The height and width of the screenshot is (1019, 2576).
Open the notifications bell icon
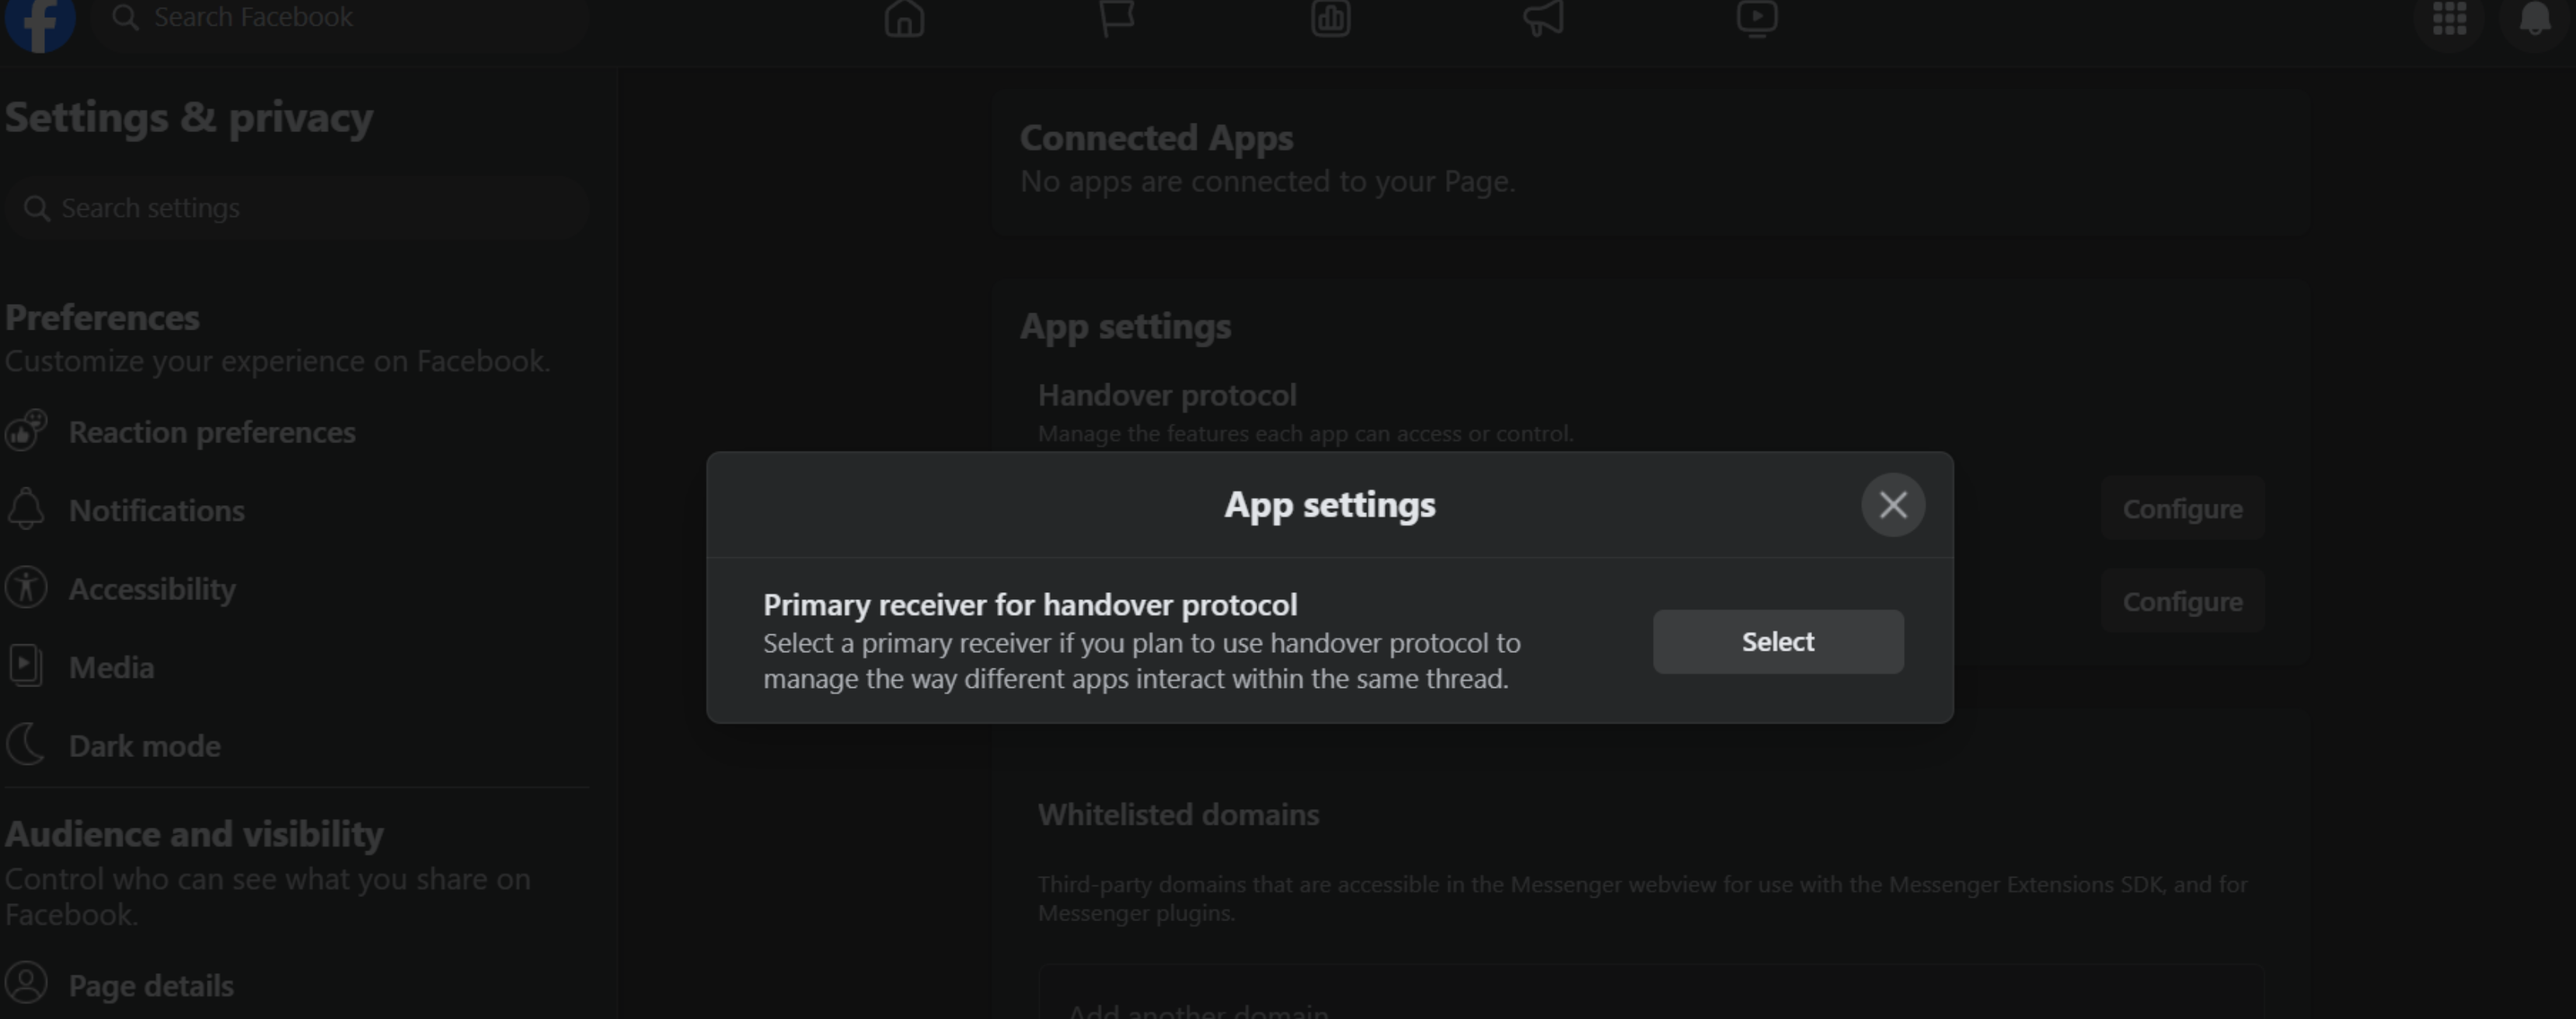click(x=2534, y=18)
